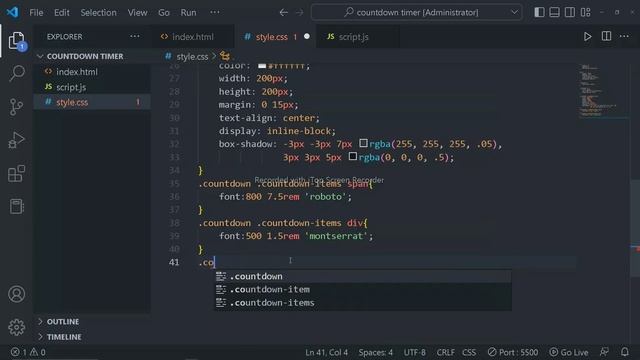Open the command center search dropdown arrow

click(515, 12)
